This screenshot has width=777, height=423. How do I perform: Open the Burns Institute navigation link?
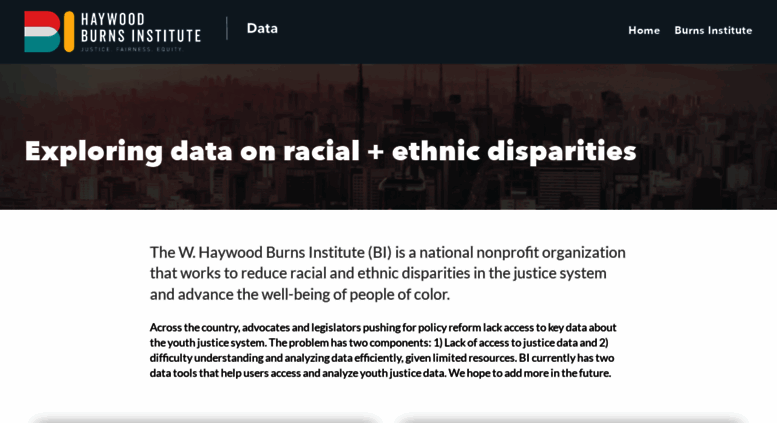pos(713,30)
